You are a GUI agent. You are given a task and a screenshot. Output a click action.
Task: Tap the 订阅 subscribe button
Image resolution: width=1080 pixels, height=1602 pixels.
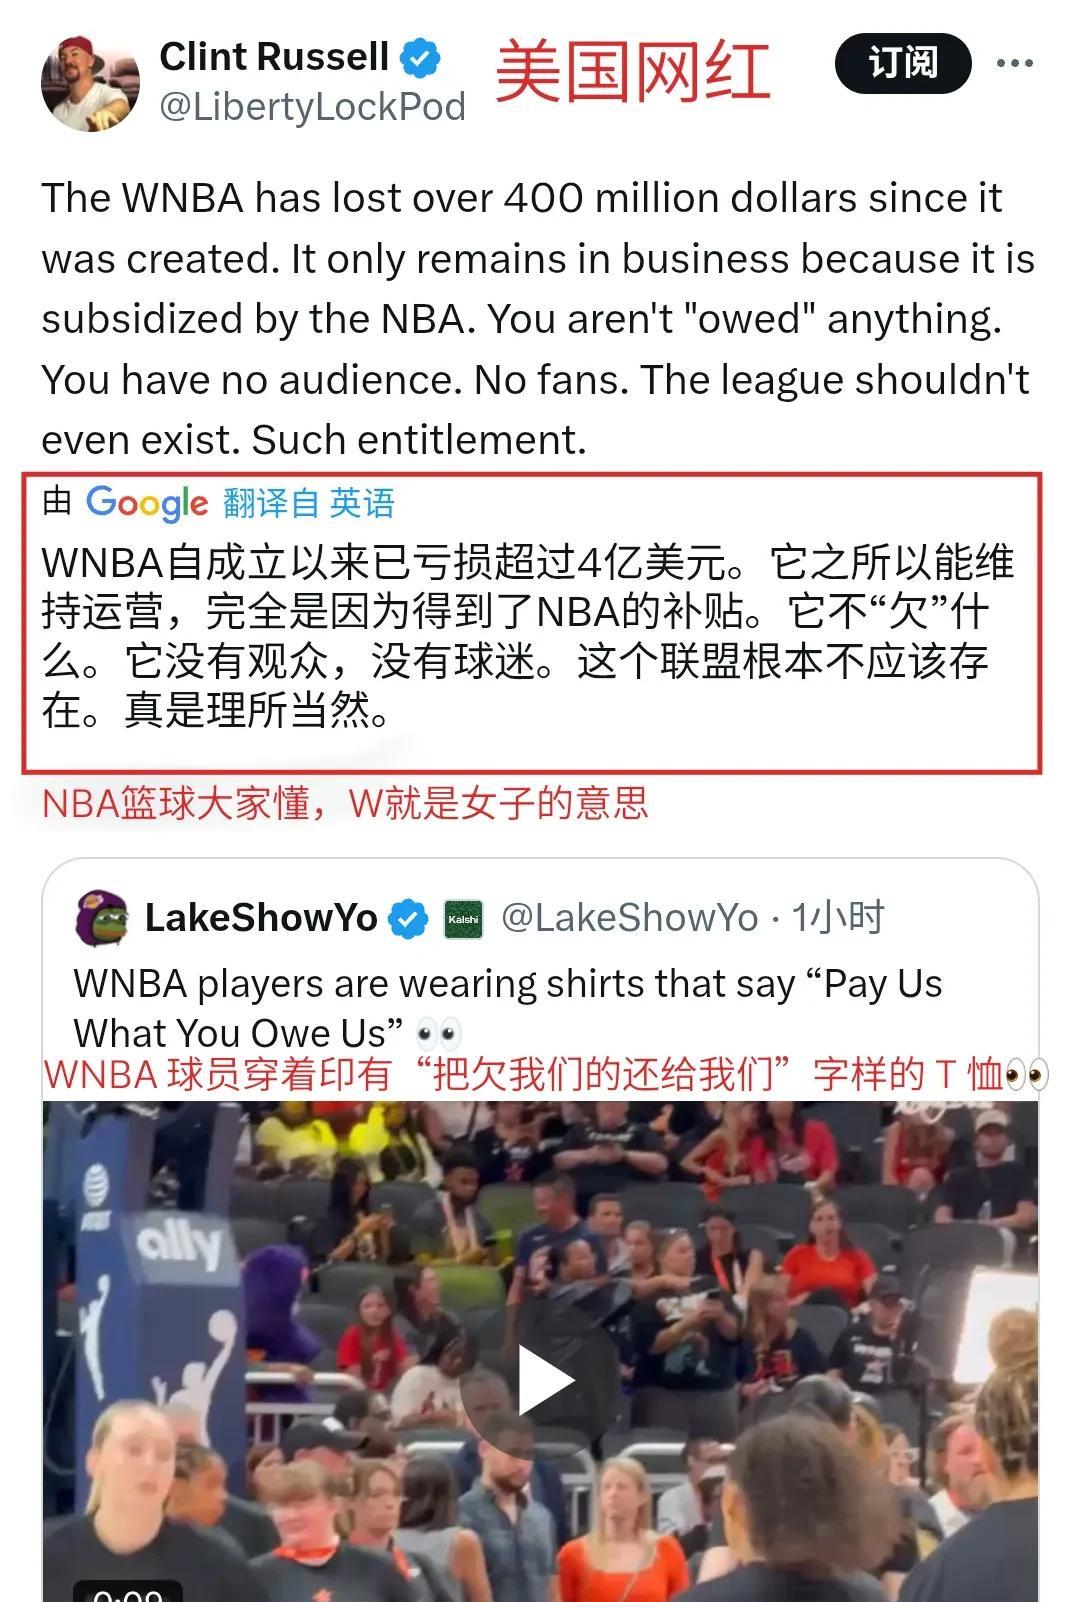pos(903,63)
